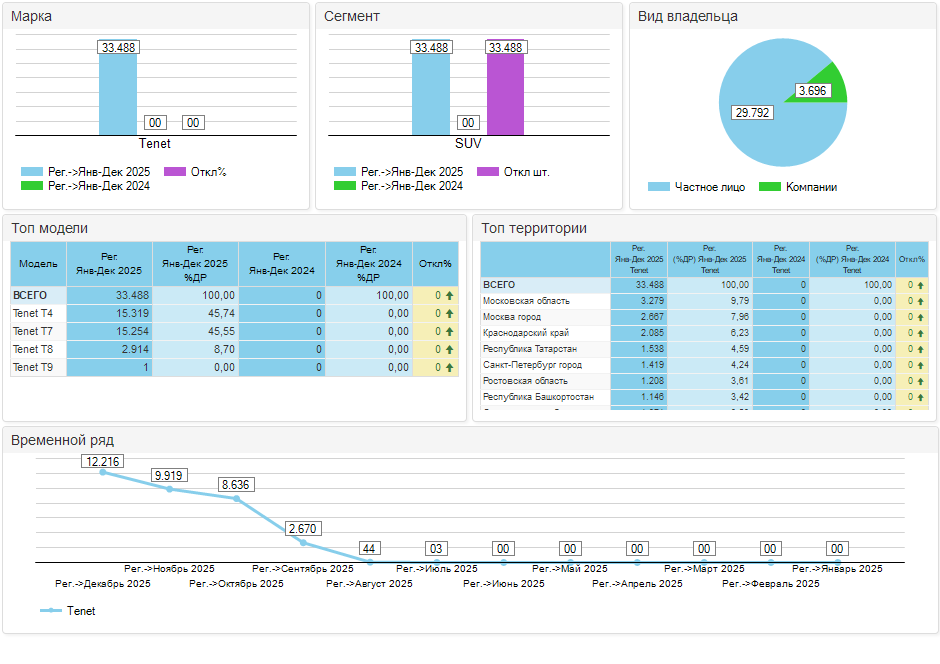
Task: Click the 12.216 December data point
Action: point(103,471)
